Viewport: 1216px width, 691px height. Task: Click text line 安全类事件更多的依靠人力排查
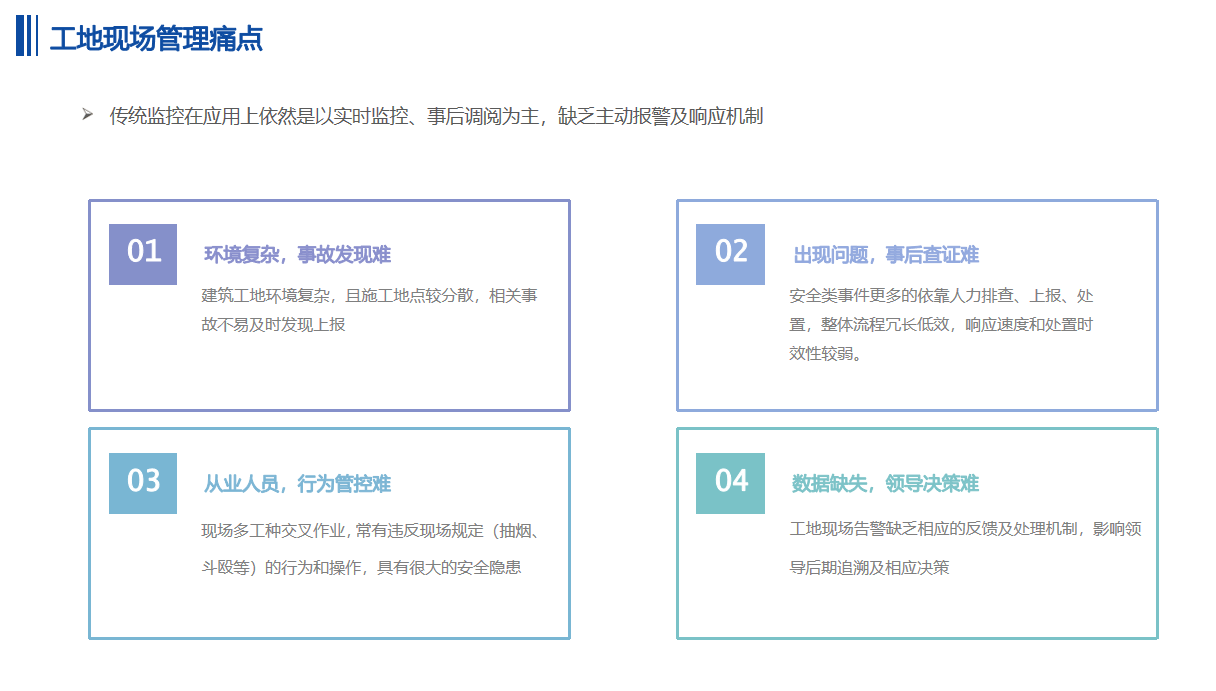pyautogui.click(x=941, y=296)
